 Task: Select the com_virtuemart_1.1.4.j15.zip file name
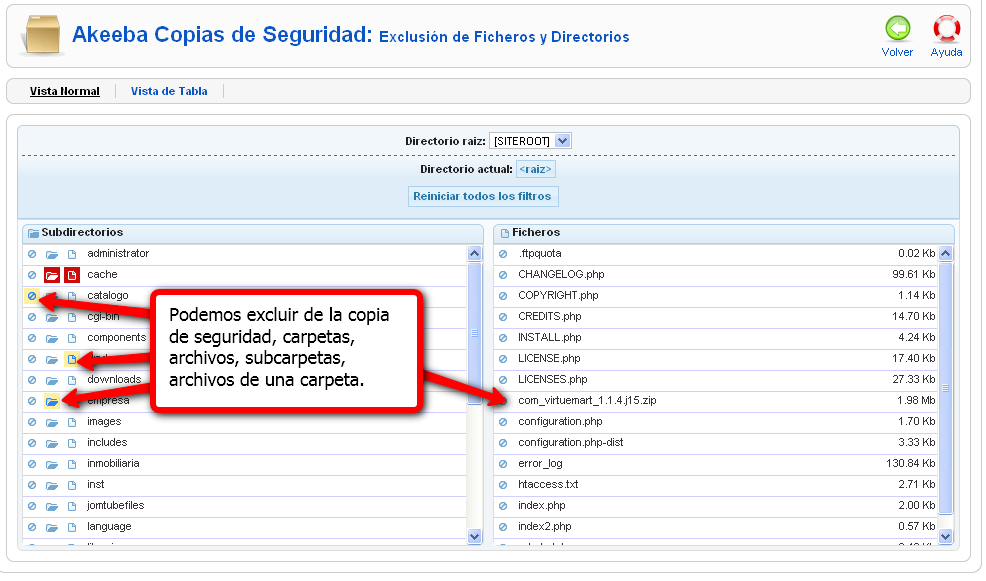coord(589,401)
